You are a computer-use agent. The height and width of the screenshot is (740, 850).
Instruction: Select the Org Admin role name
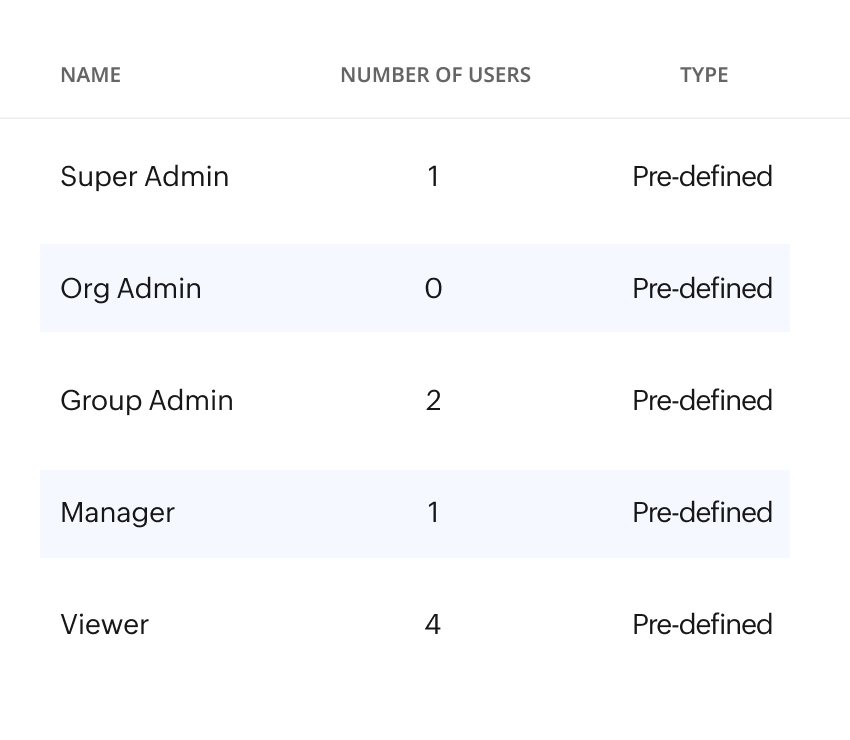pyautogui.click(x=130, y=289)
